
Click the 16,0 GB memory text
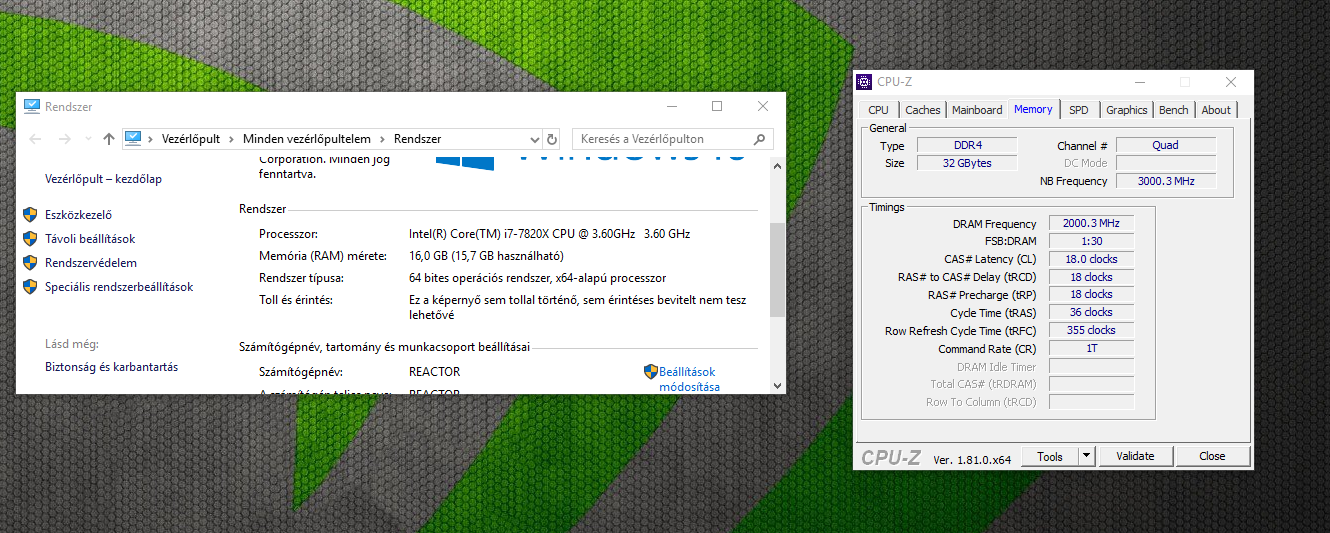point(486,256)
